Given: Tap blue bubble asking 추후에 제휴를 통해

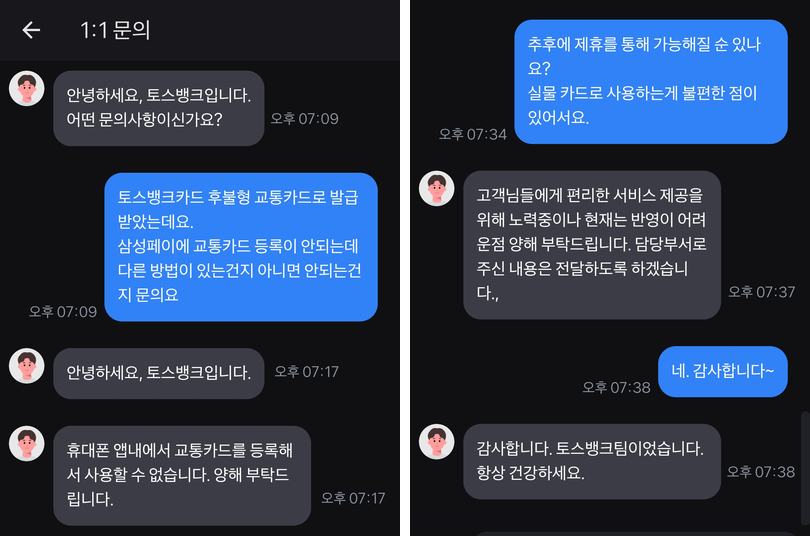Looking at the screenshot, I should coord(651,82).
